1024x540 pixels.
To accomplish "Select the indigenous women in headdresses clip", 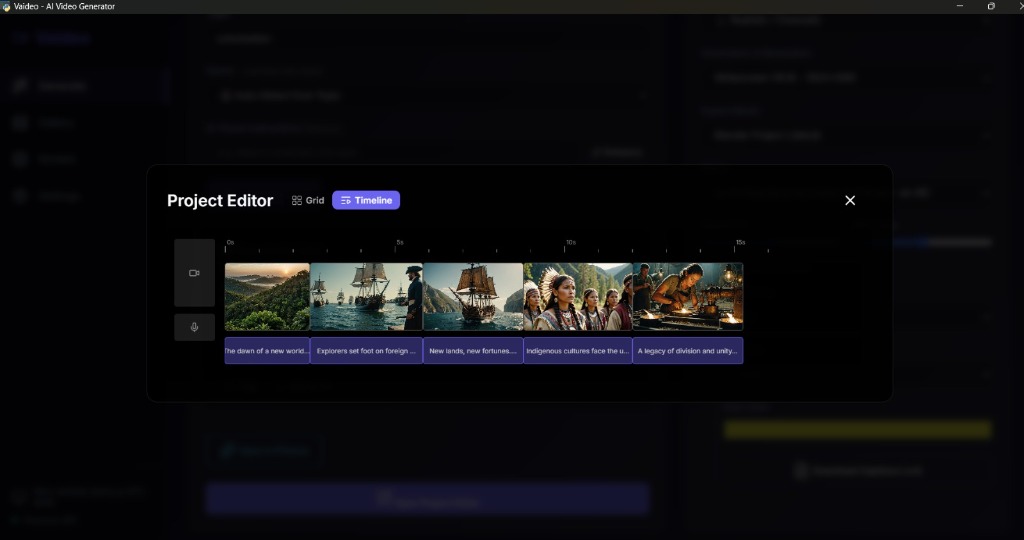I will tap(578, 296).
